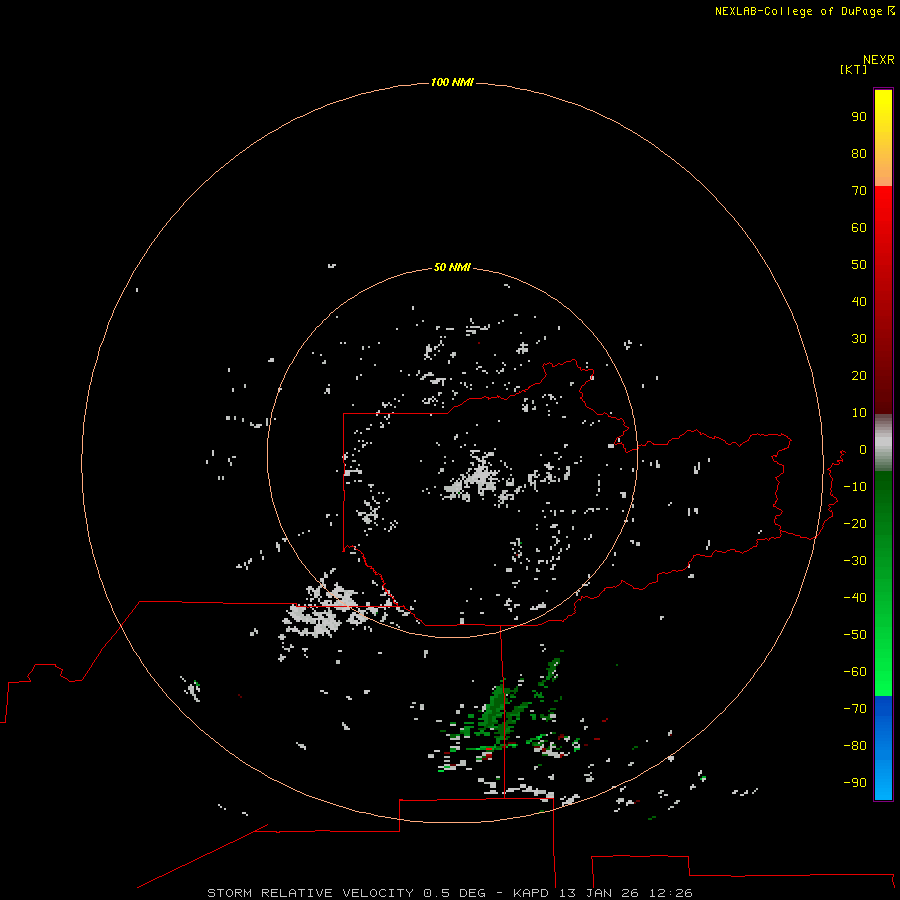
Task: Pick the gray zero-velocity color bar segment
Action: click(883, 443)
